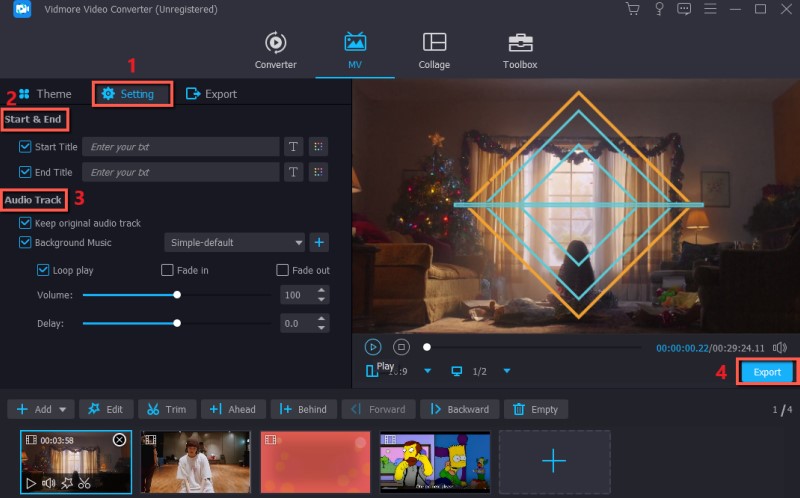Screen dimensions: 800x498
Task: Click the Volume slider handle
Action: [177, 295]
